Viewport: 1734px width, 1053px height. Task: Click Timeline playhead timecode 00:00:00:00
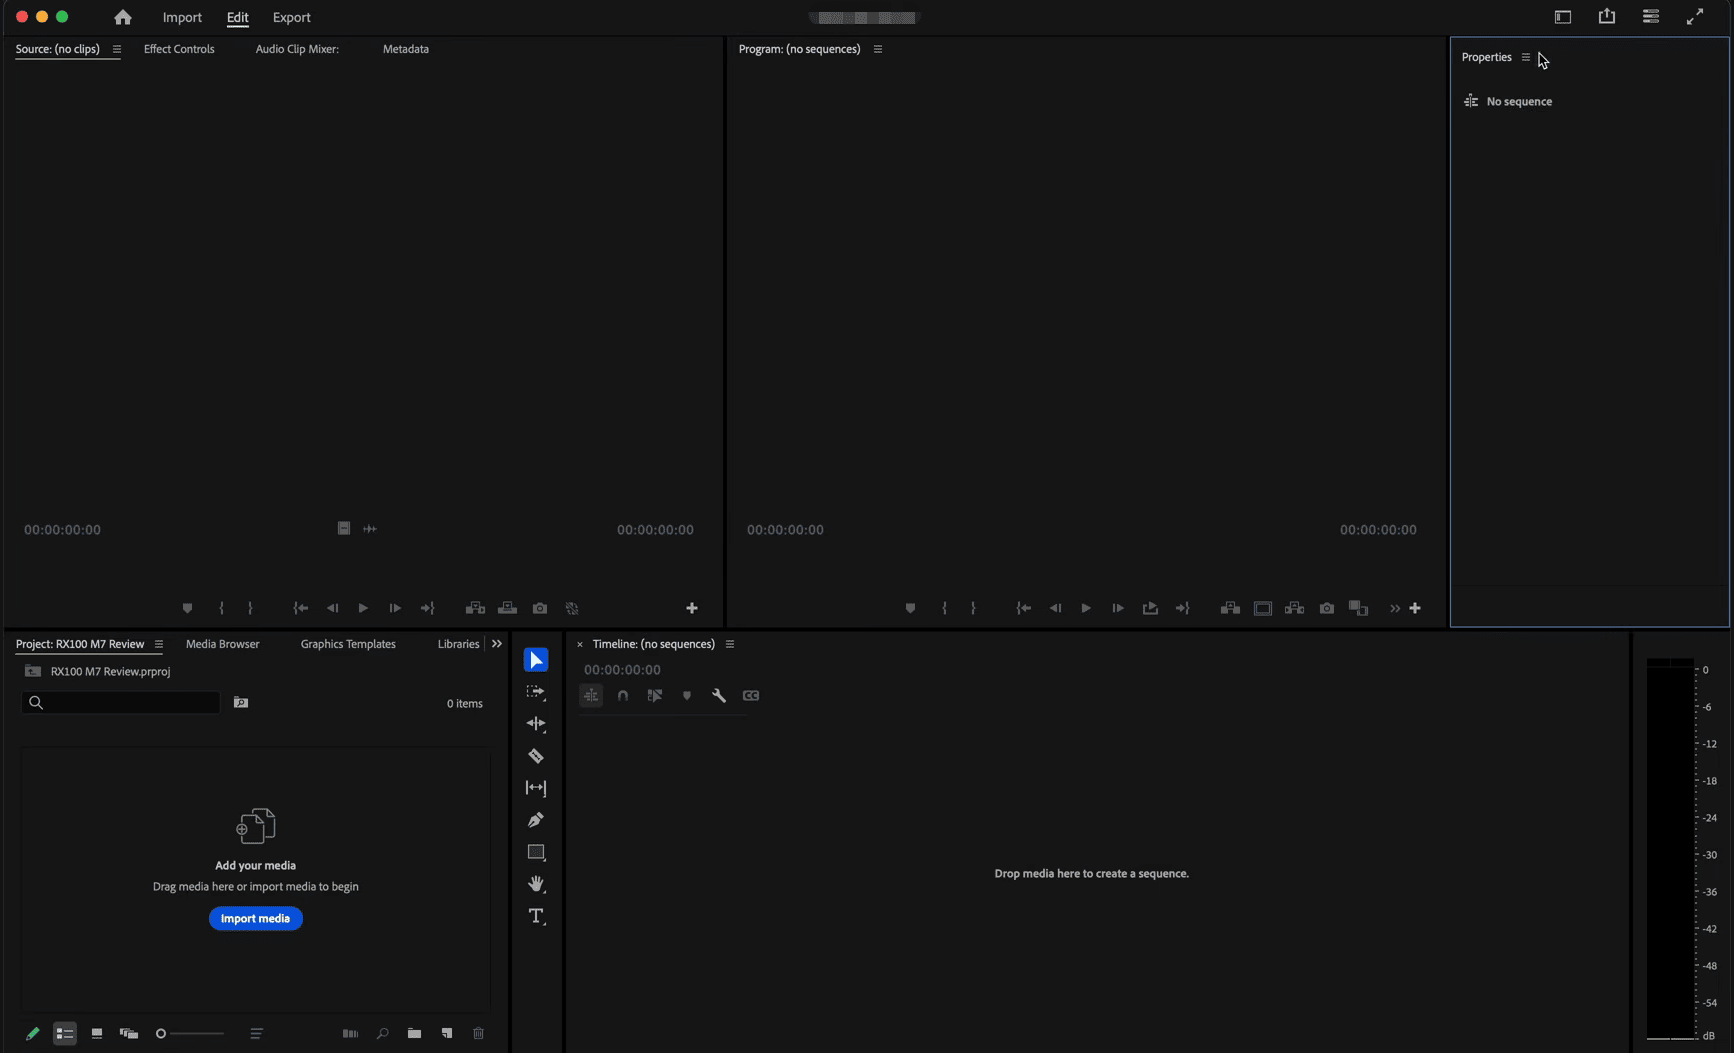click(622, 670)
